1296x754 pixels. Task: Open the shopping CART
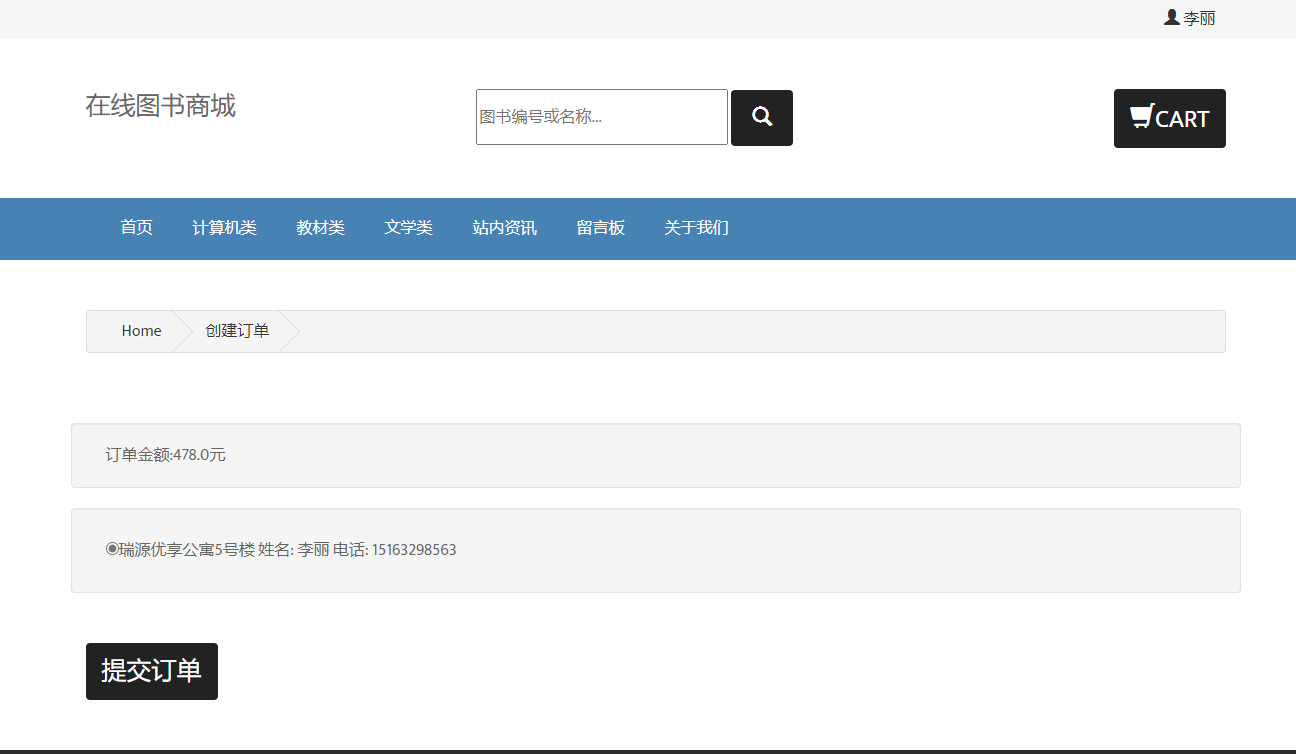coord(1169,118)
